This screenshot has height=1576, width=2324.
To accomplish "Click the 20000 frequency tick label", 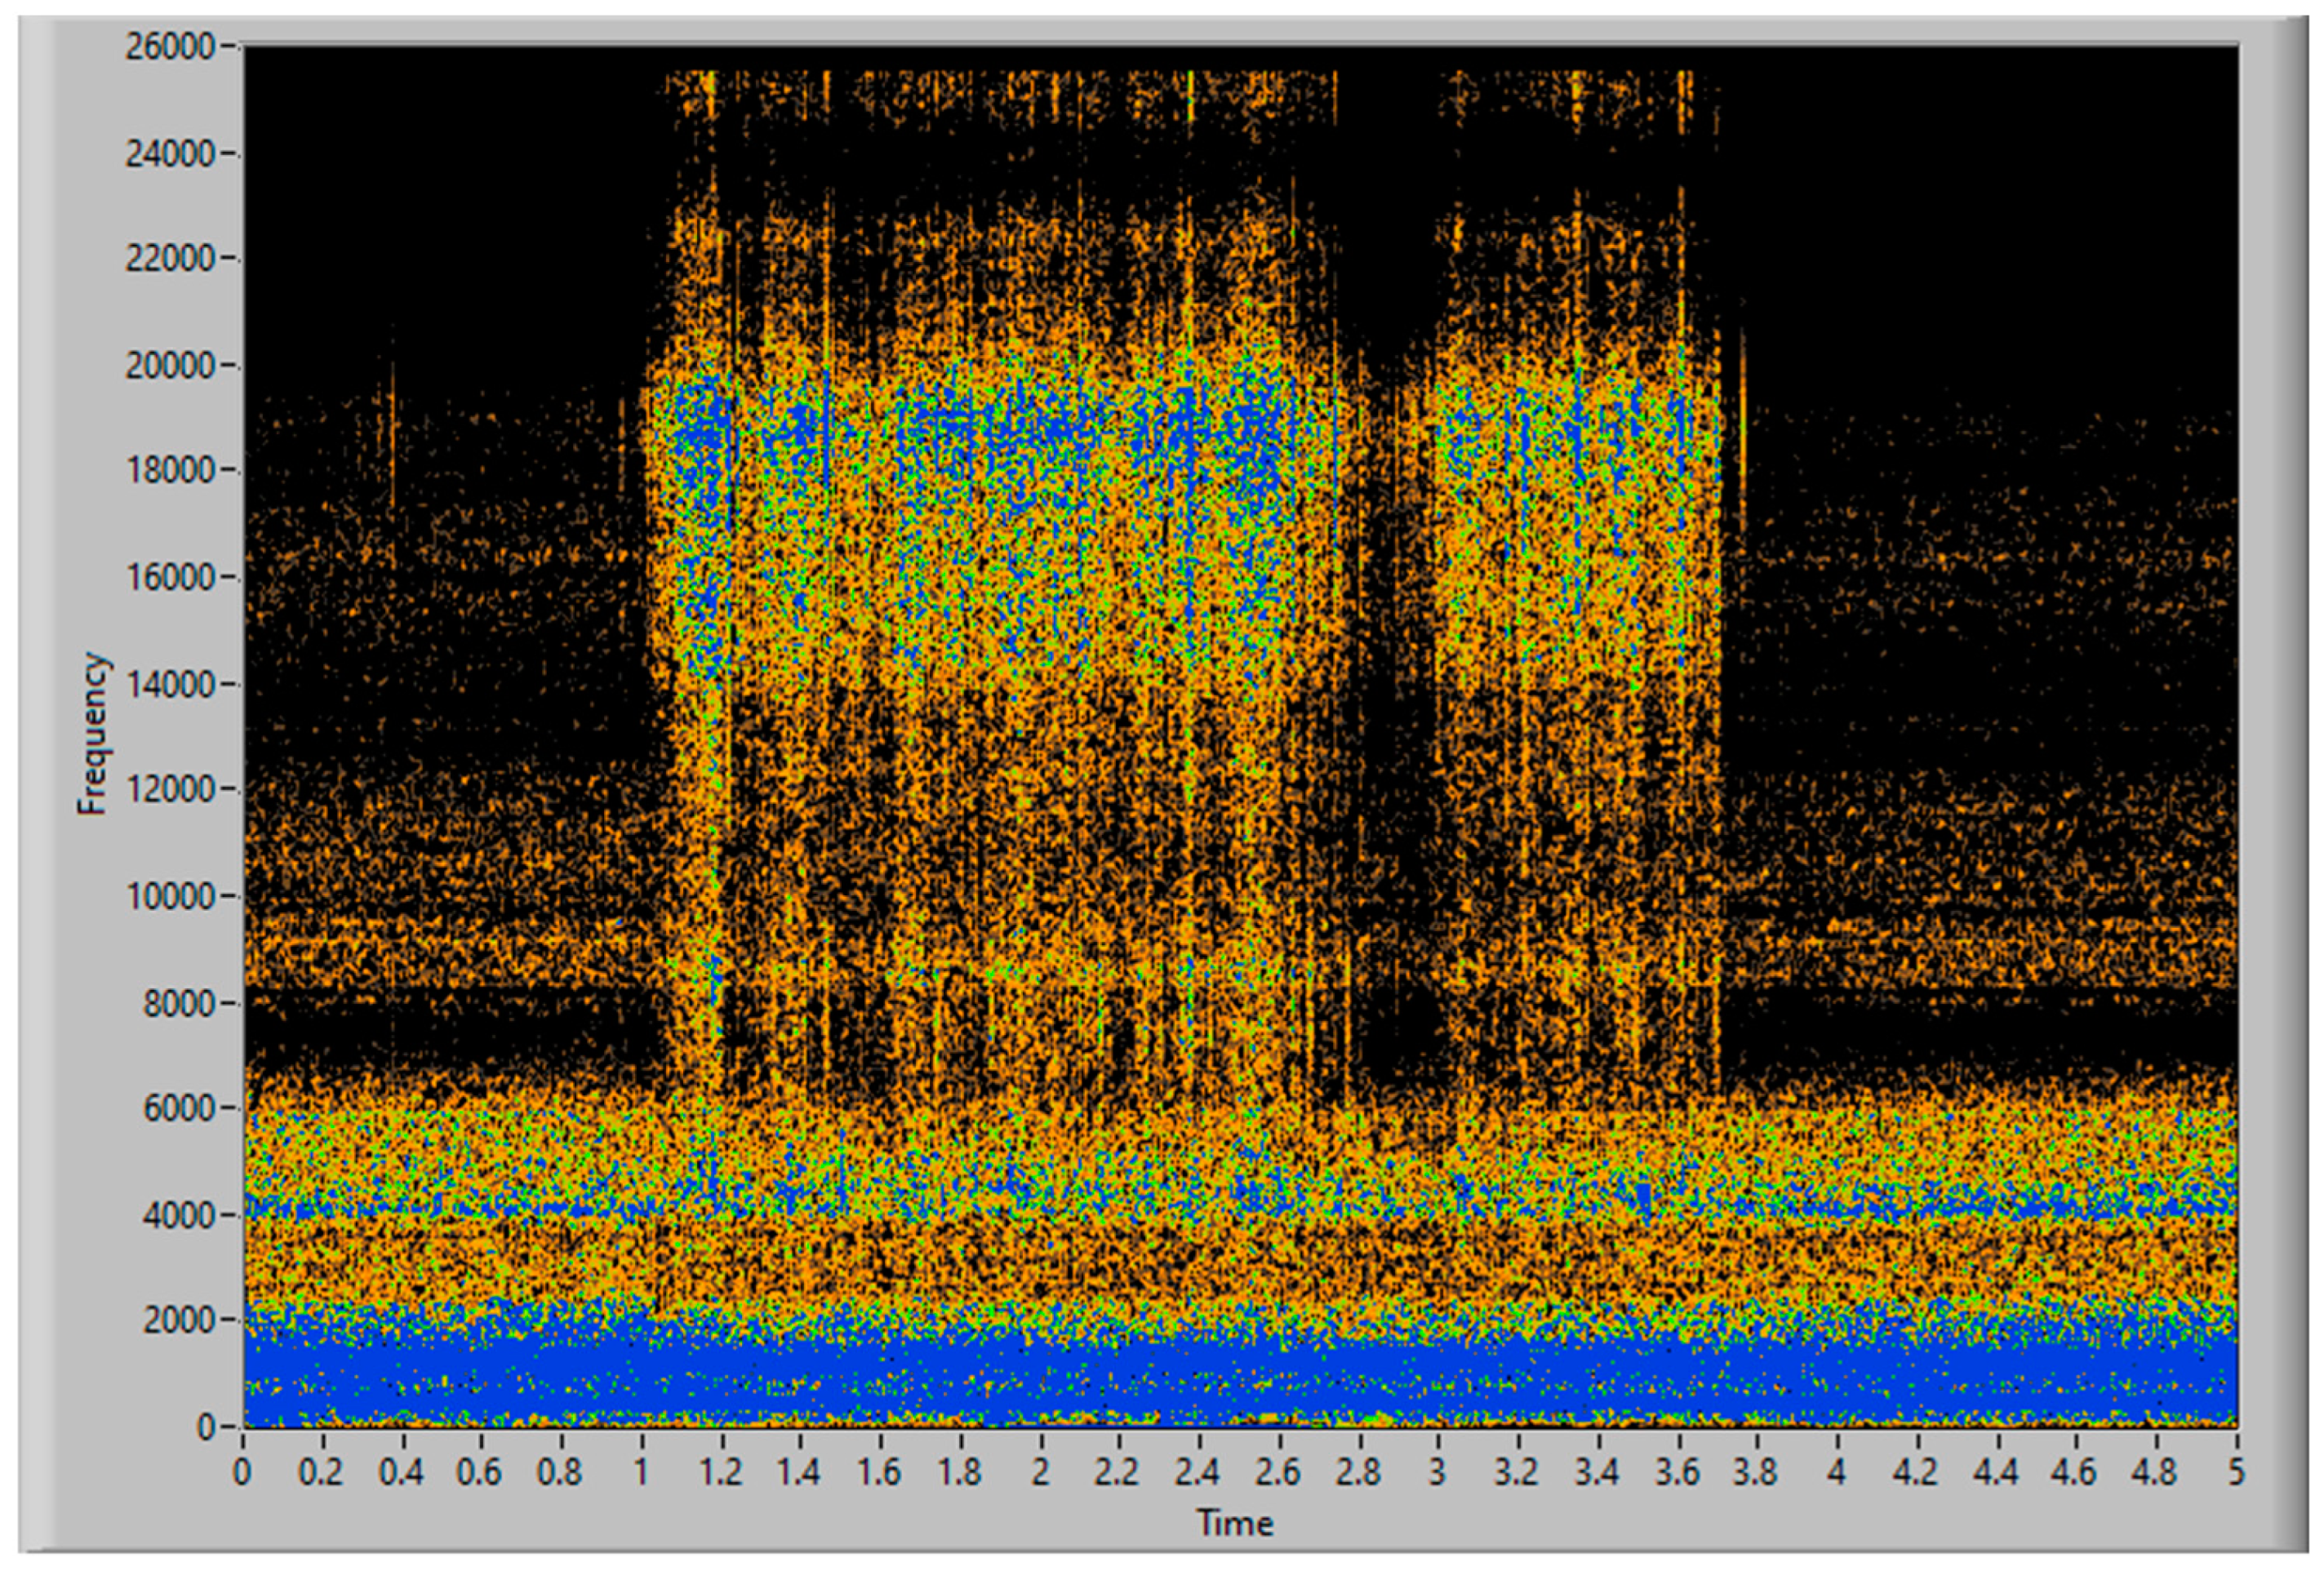I will [x=170, y=366].
